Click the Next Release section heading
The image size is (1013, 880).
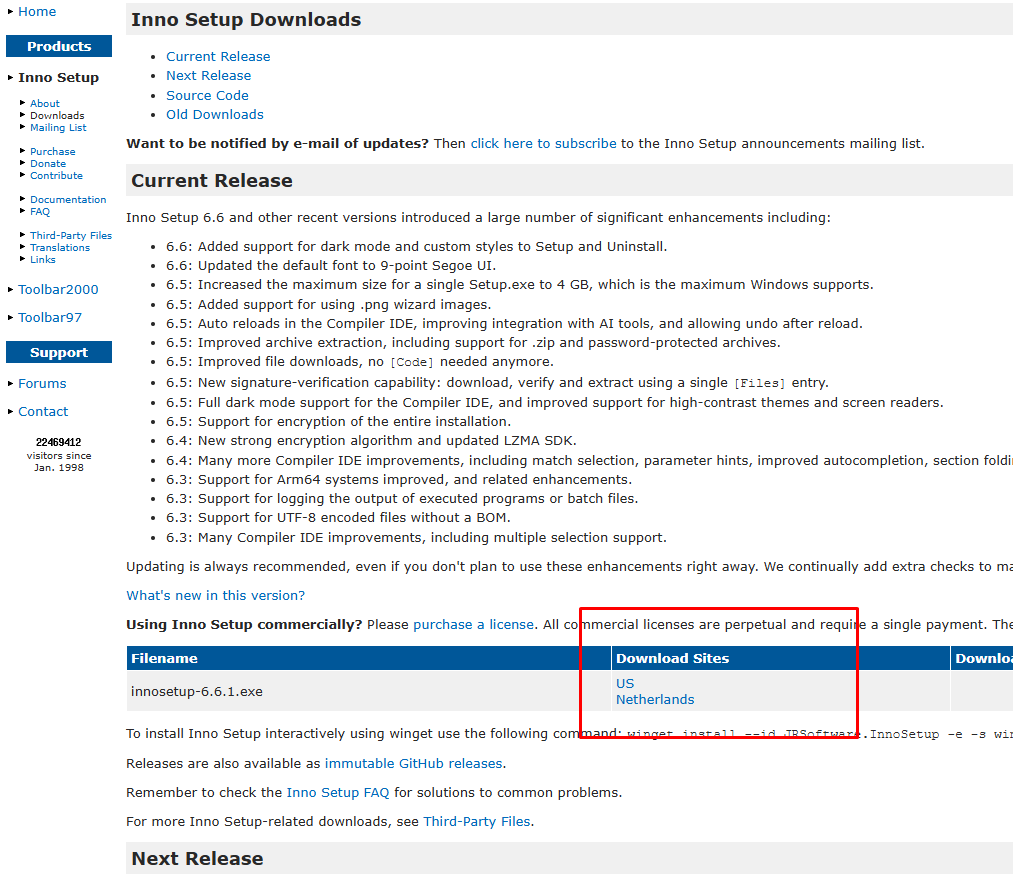coord(197,859)
